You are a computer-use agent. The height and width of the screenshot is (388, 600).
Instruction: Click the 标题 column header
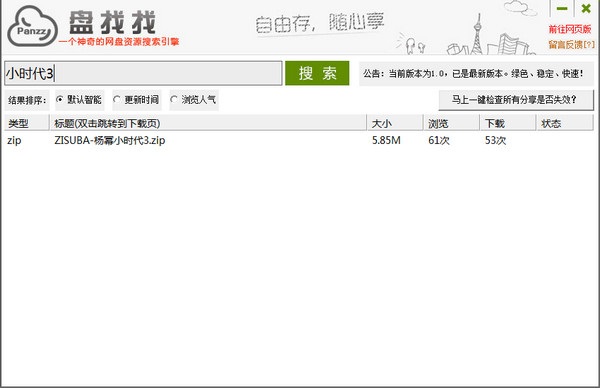click(208, 124)
